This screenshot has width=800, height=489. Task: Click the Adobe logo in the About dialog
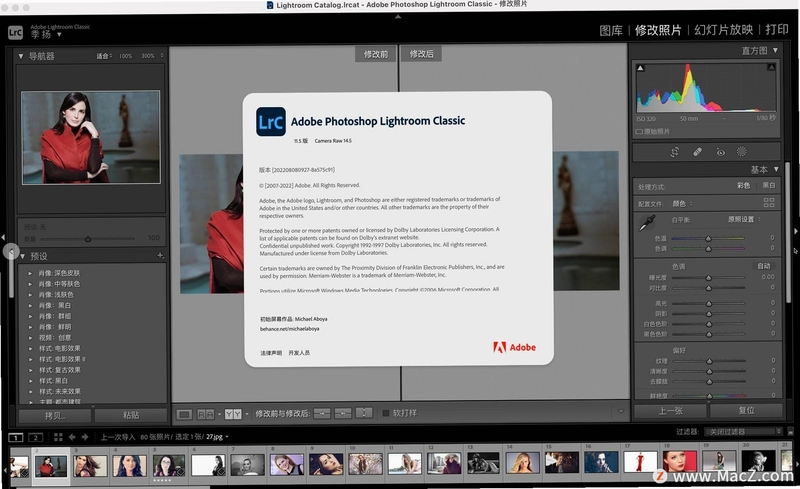tap(514, 347)
